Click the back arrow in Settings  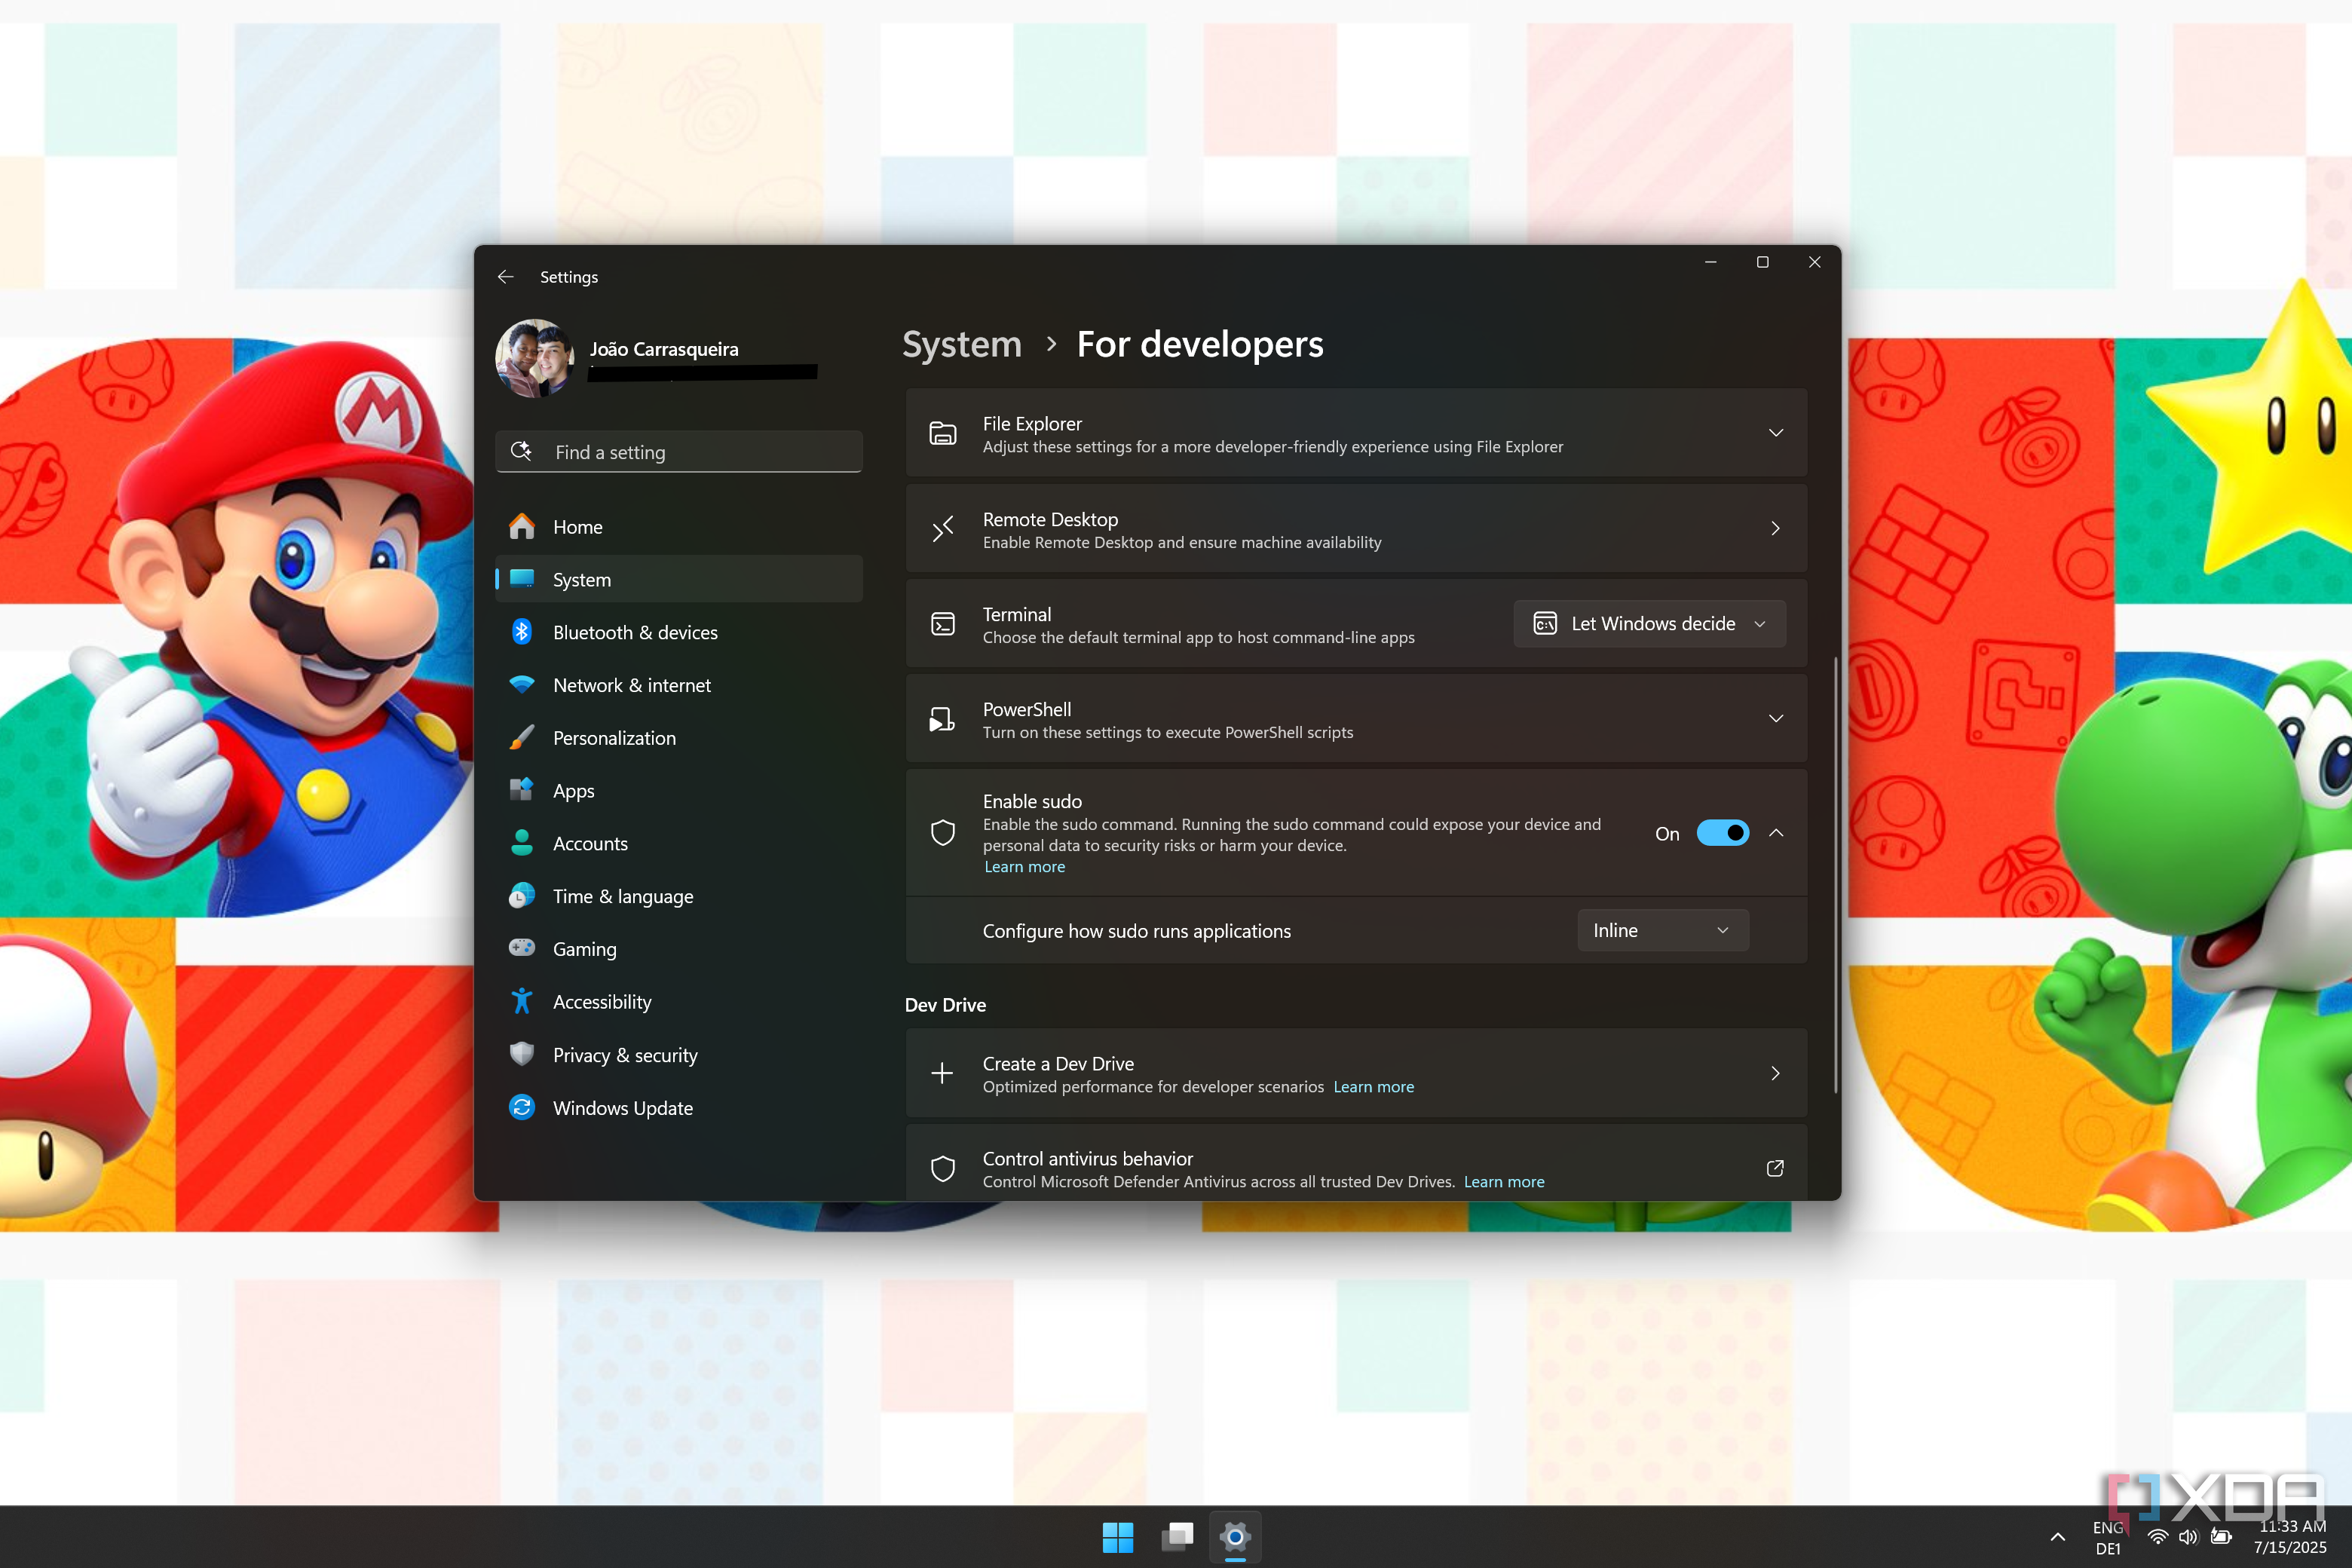click(506, 276)
